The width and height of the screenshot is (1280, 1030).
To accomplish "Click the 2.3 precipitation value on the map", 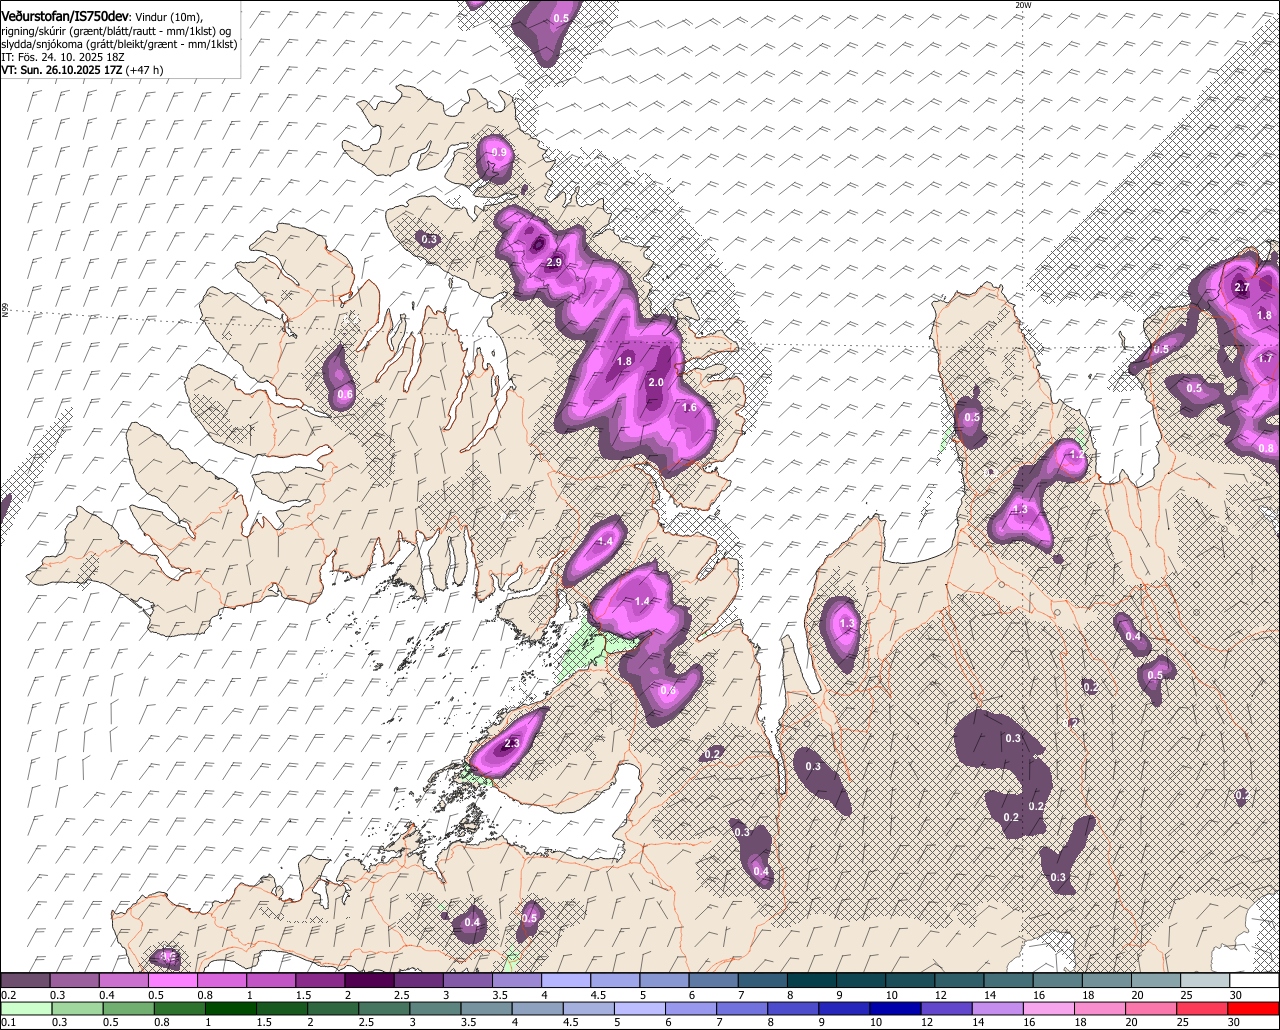I will [x=511, y=743].
